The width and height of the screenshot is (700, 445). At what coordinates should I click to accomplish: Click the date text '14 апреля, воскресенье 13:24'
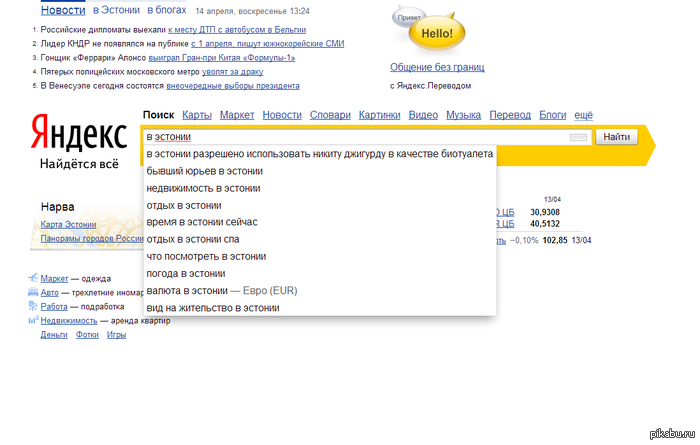(253, 11)
